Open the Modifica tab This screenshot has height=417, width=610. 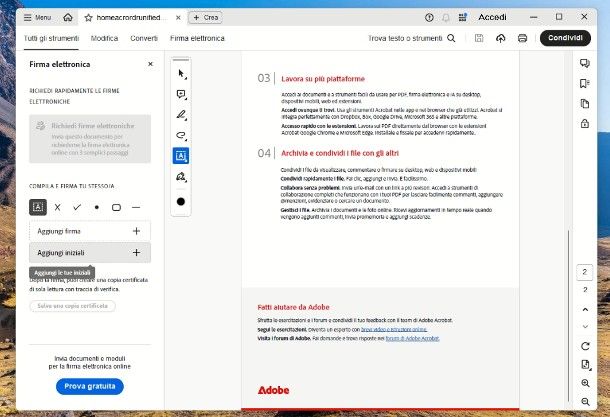104,38
